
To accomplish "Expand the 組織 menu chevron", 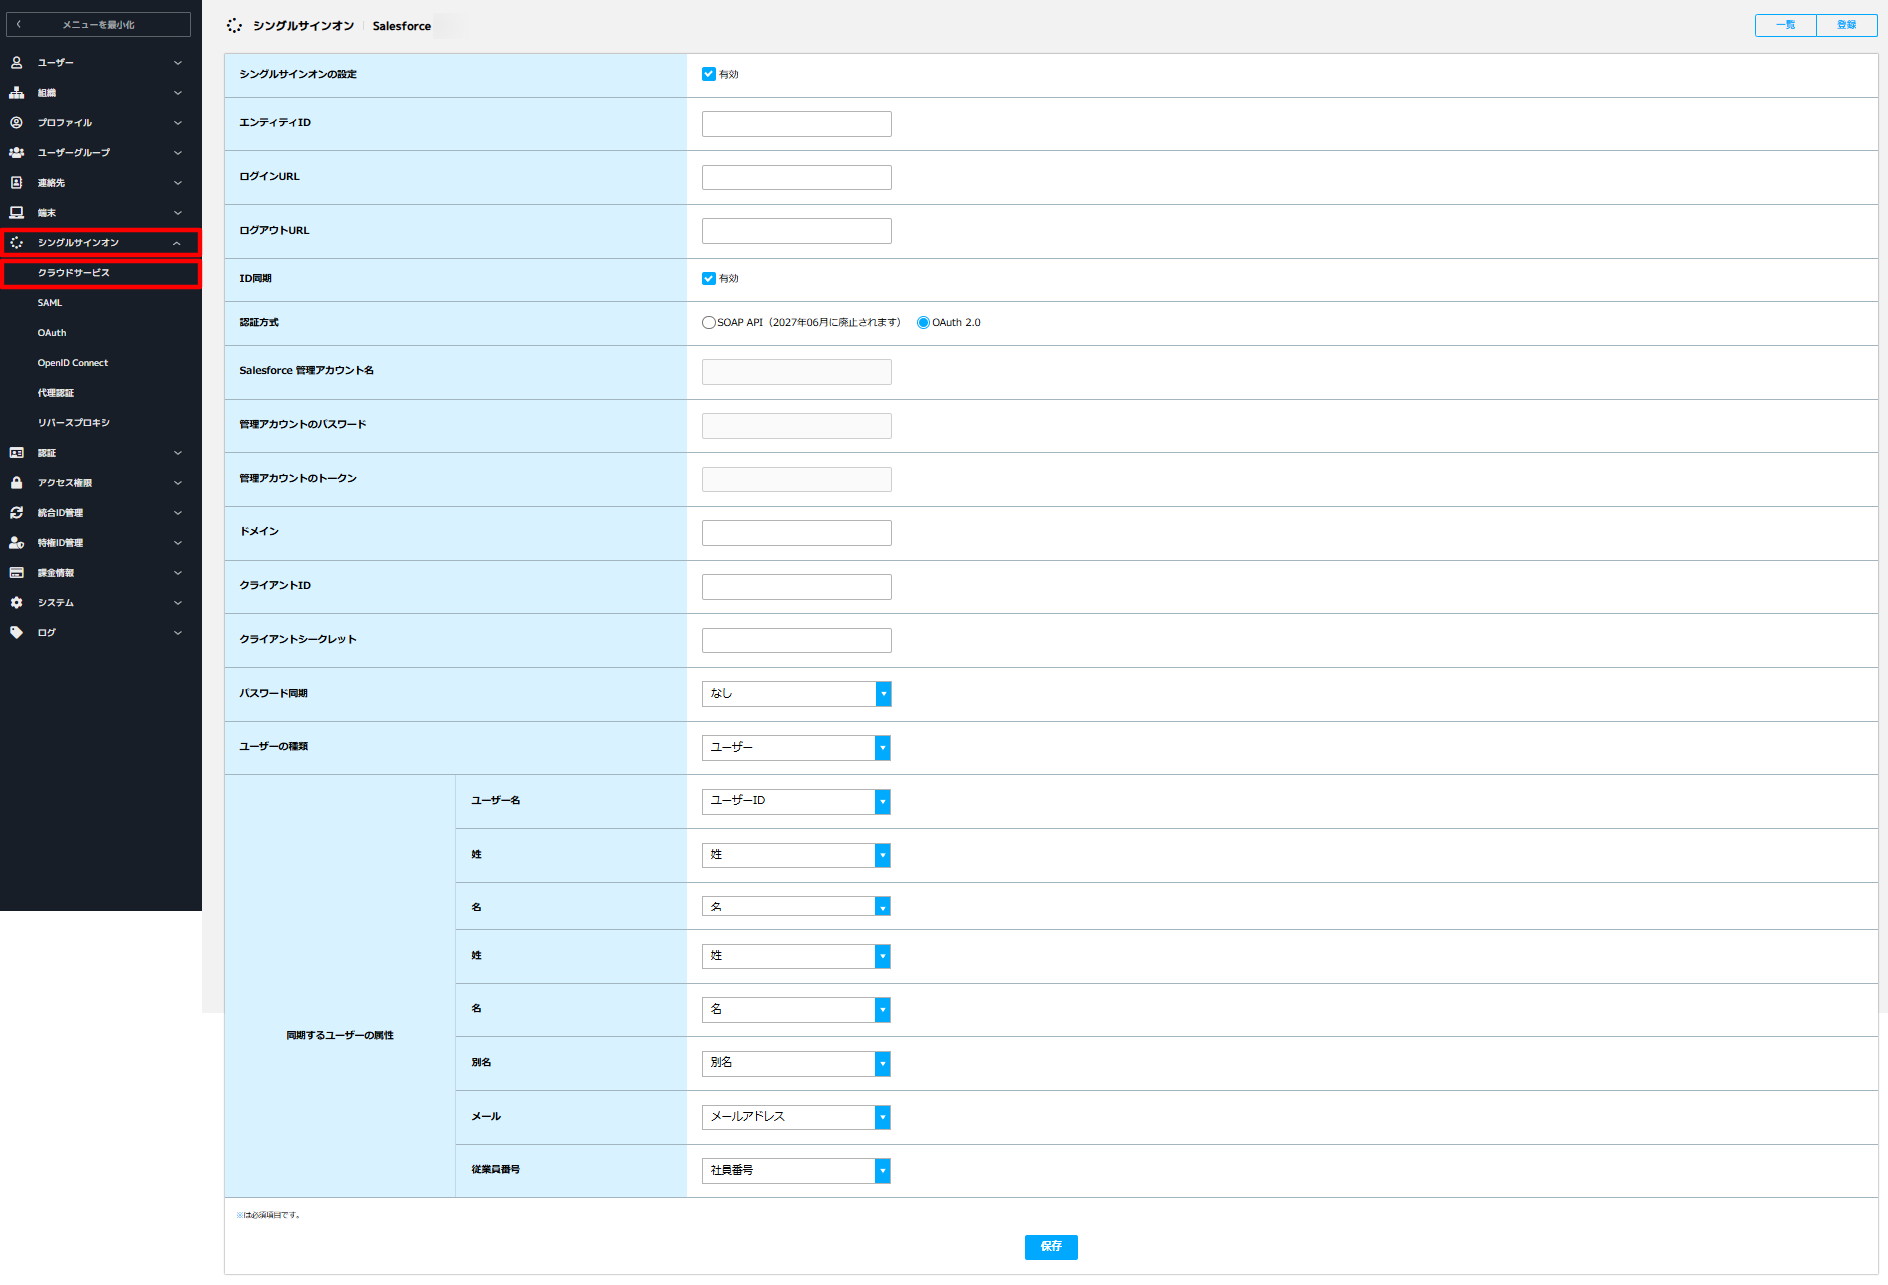I will [178, 93].
